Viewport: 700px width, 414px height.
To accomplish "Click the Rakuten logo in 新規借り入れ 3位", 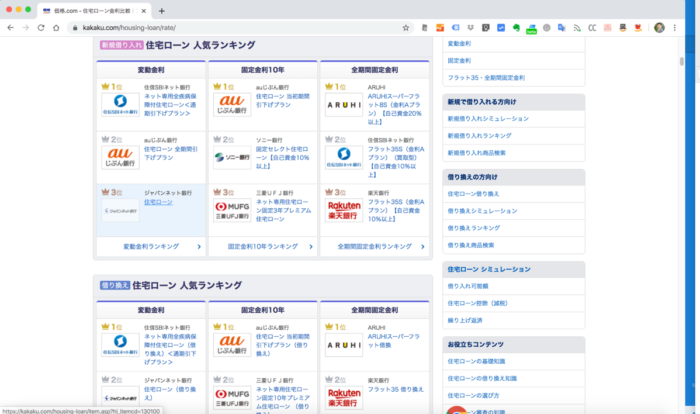I will point(344,210).
